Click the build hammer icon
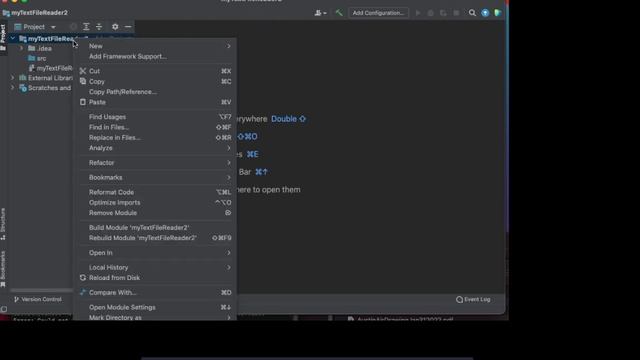This screenshot has width=640, height=360. point(339,13)
